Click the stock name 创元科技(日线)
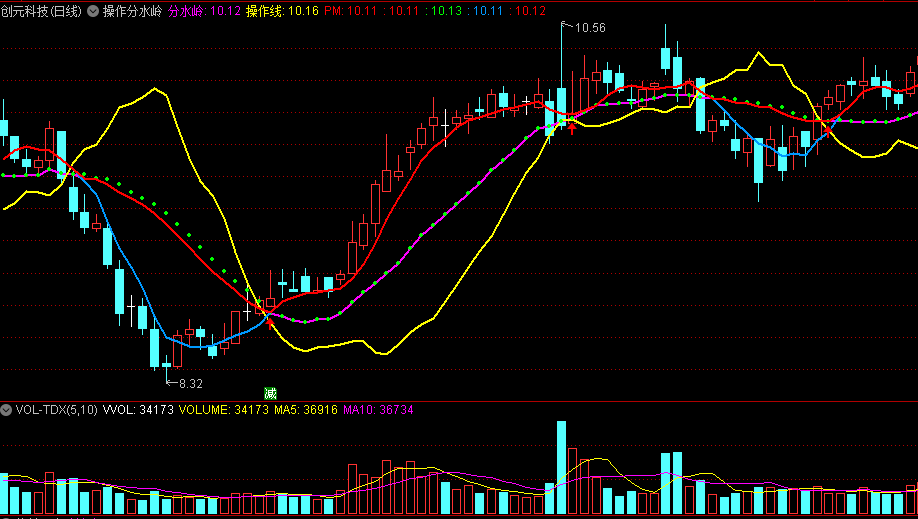918x519 pixels. (x=41, y=11)
